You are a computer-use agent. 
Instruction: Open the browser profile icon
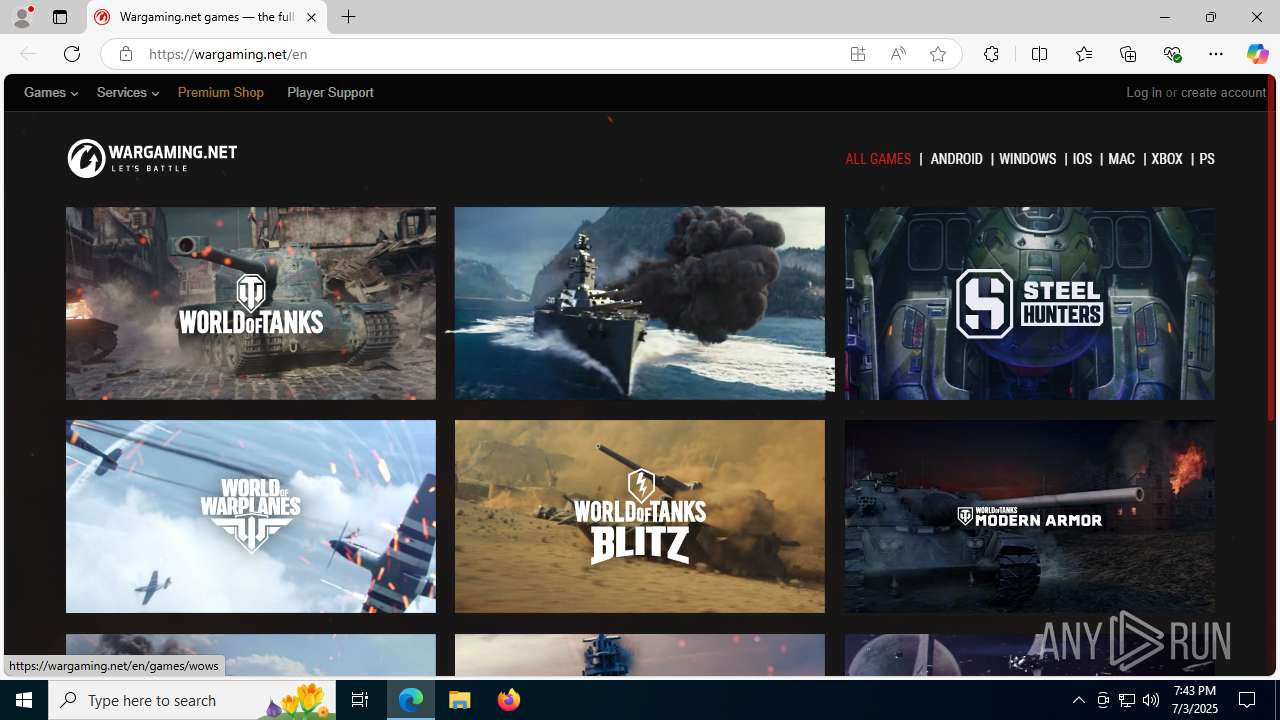click(21, 17)
